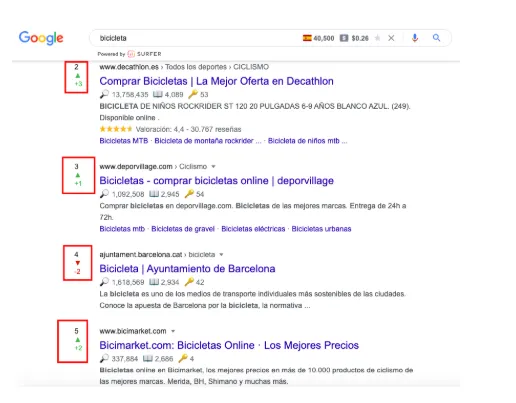Click word count book icon showing 2,686
Image resolution: width=516 pixels, height=403 pixels.
pyautogui.click(x=147, y=359)
